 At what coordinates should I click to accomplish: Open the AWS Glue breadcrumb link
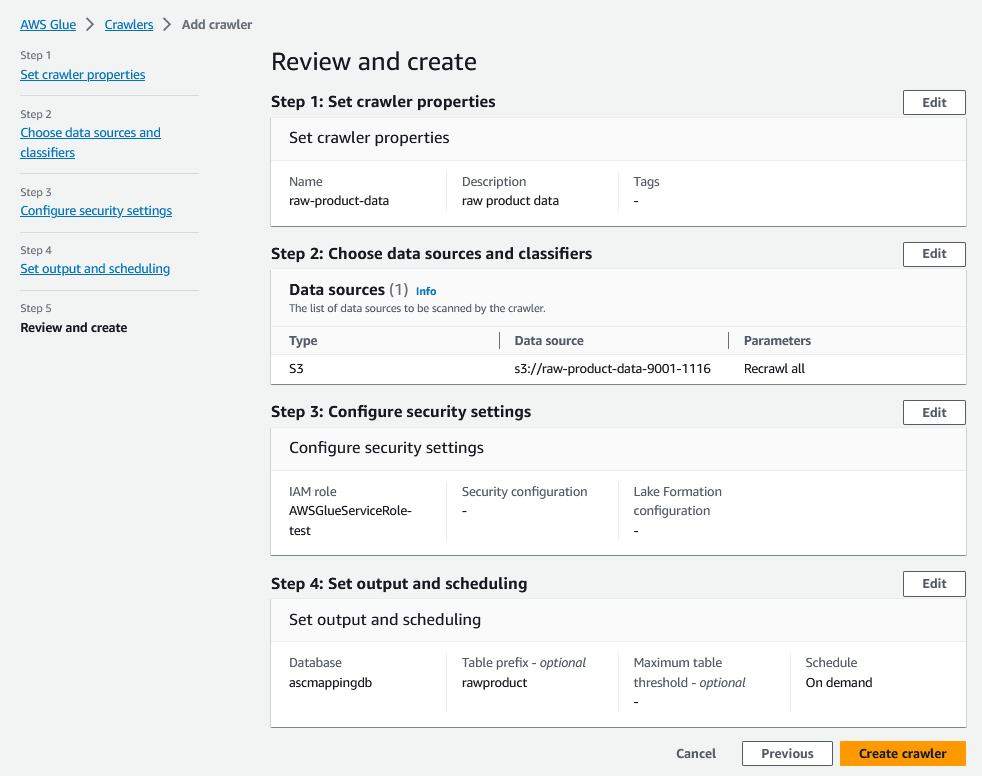[48, 24]
